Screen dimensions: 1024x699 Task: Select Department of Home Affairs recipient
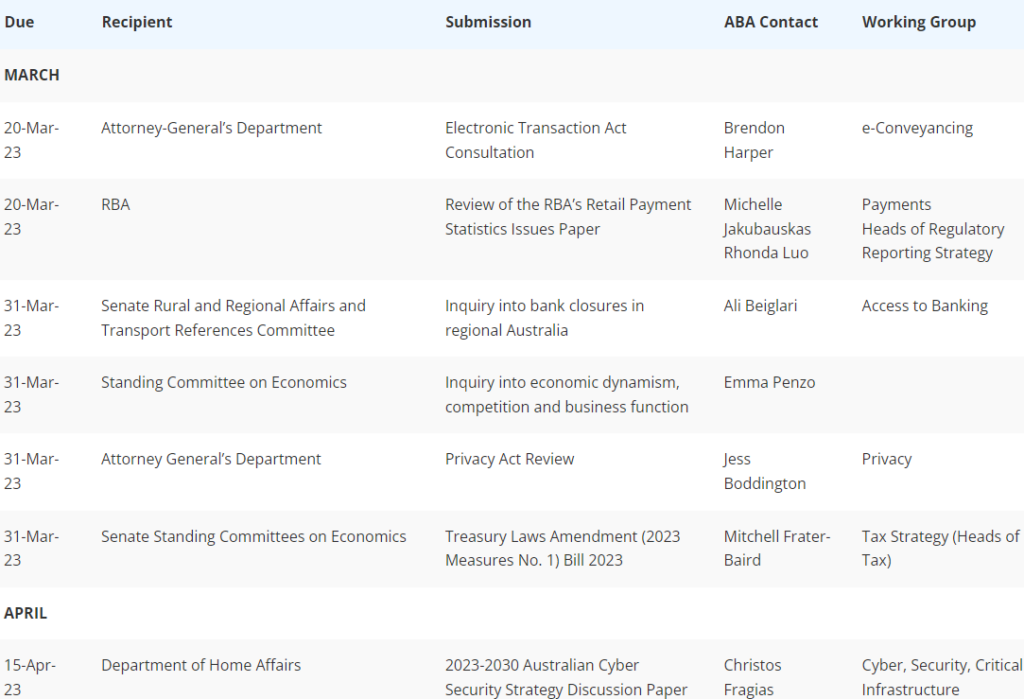coord(200,665)
